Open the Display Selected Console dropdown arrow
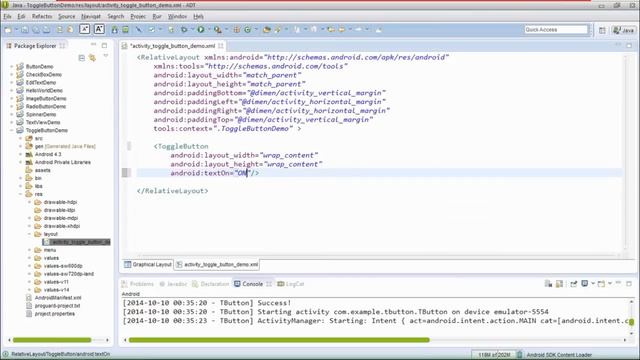Viewport: 640px width, 360px height. pos(593,283)
